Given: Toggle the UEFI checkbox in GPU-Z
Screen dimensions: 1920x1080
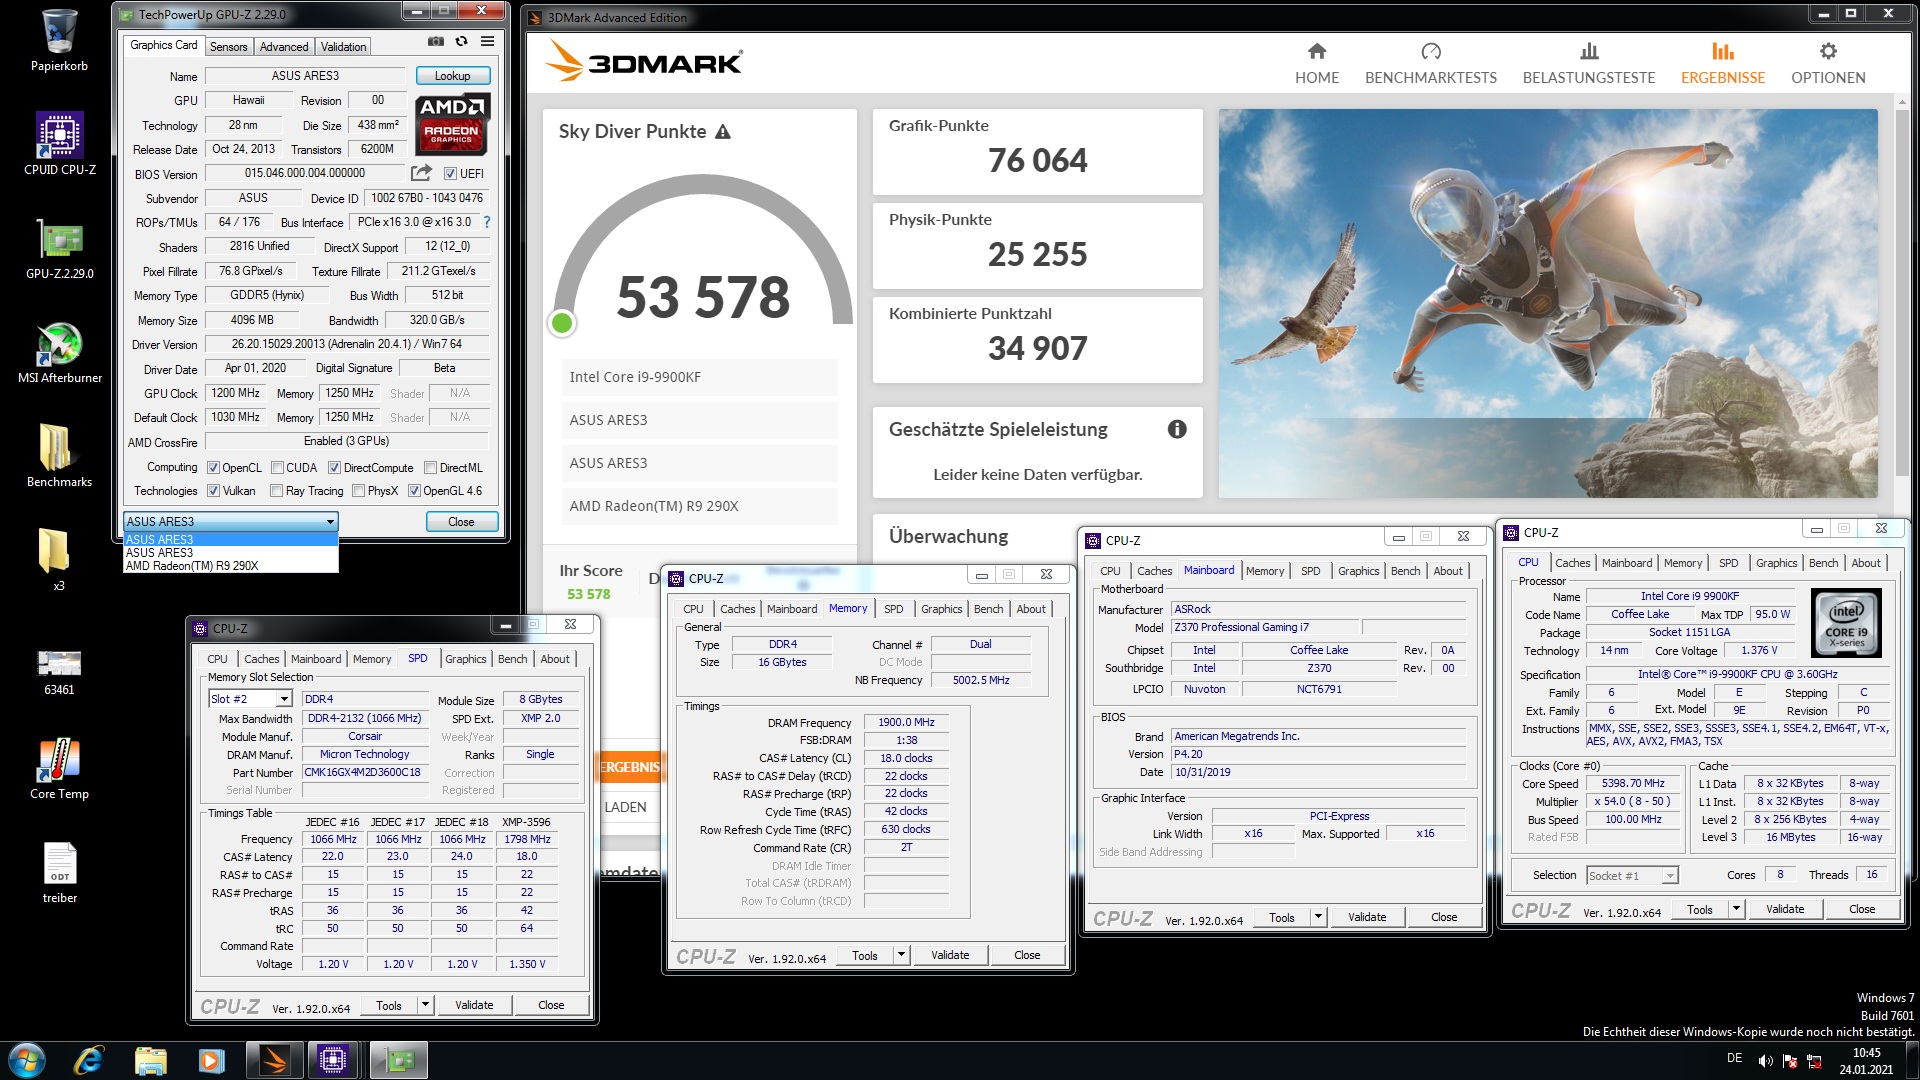Looking at the screenshot, I should coord(450,174).
